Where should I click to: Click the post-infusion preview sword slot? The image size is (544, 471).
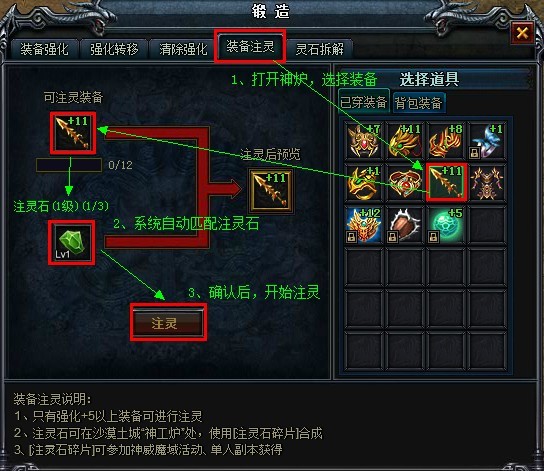click(x=270, y=191)
